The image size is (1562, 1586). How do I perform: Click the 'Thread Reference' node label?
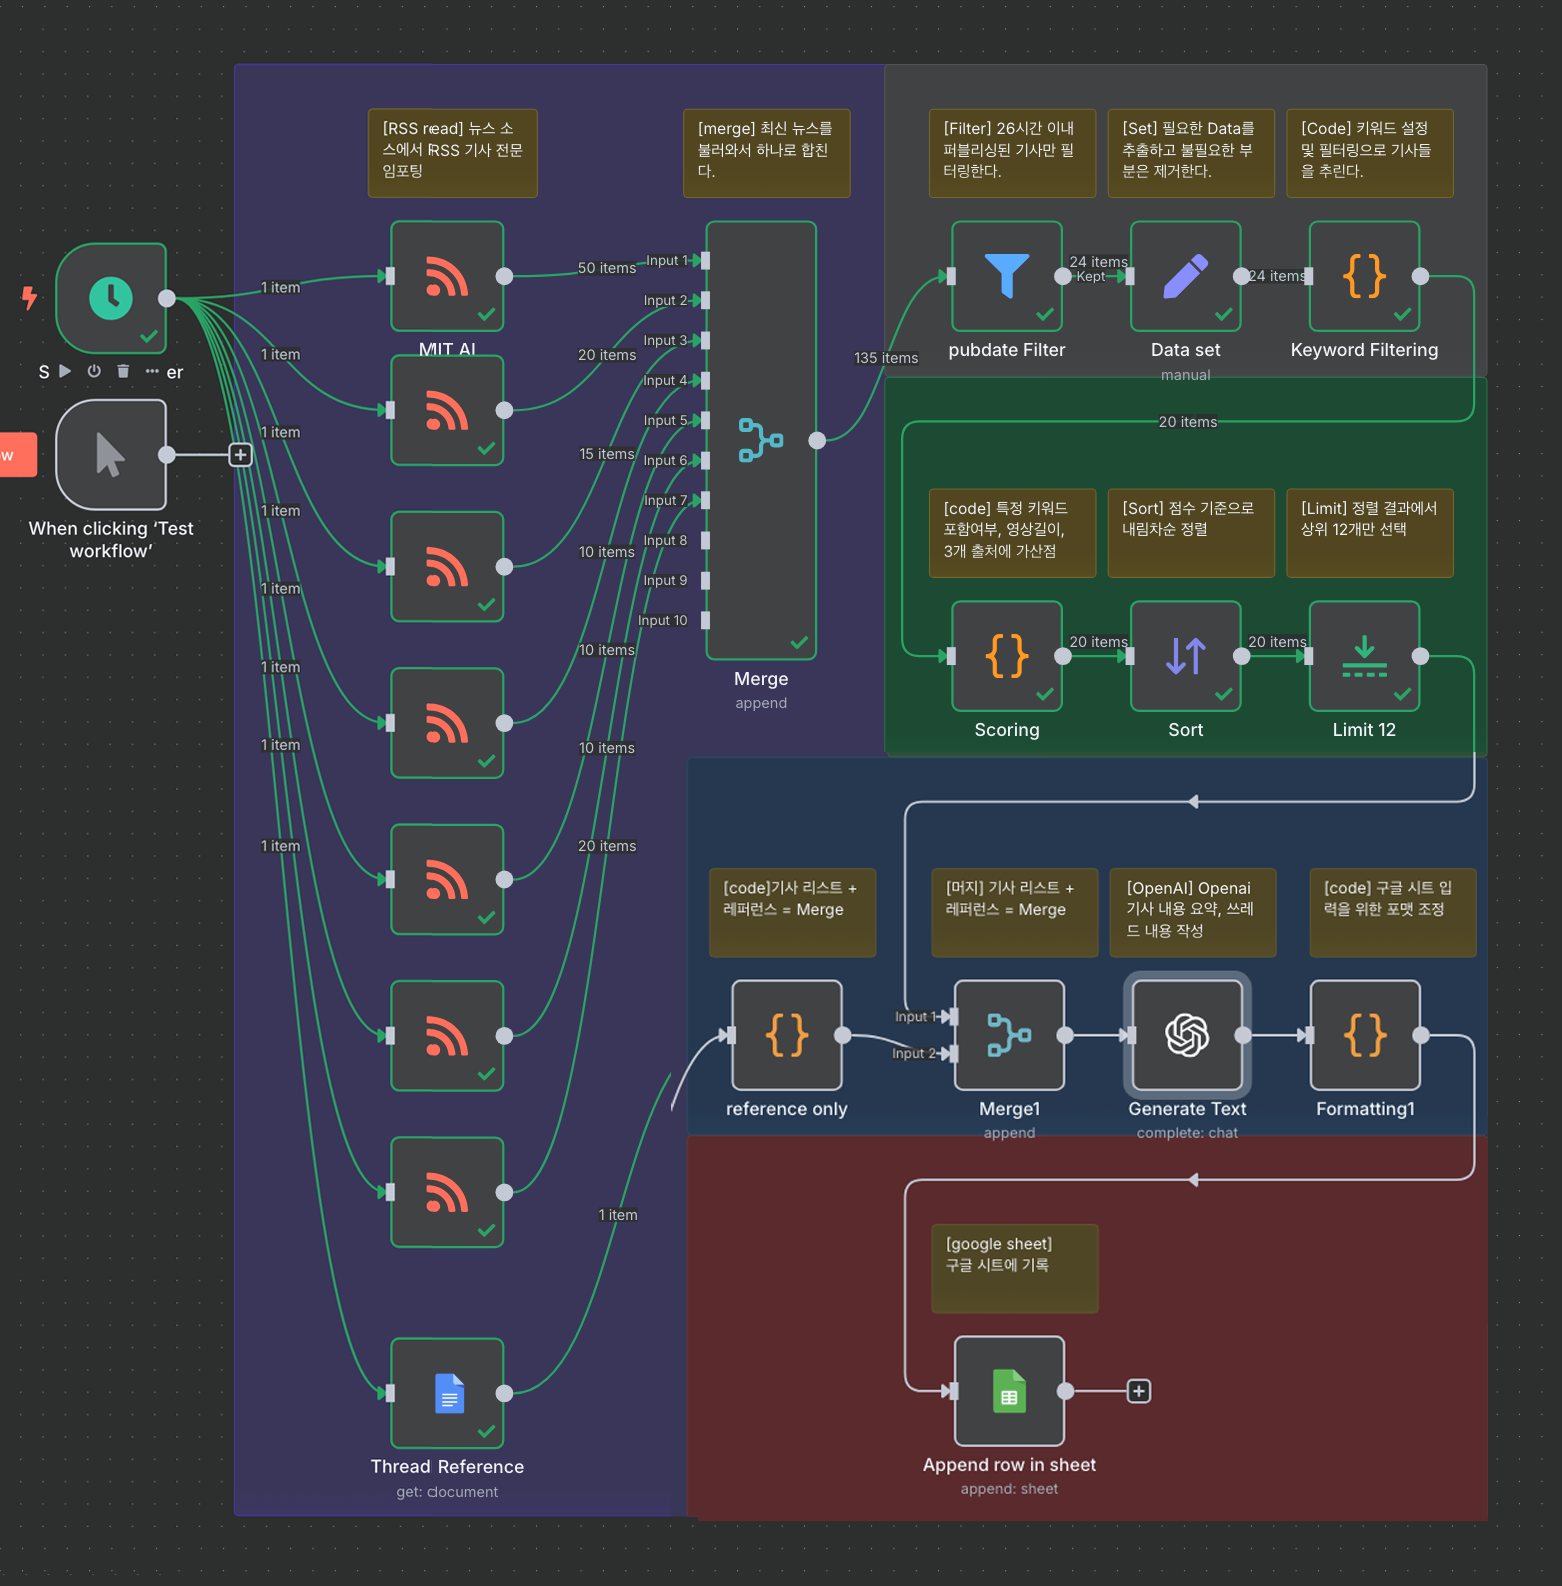coord(447,1467)
